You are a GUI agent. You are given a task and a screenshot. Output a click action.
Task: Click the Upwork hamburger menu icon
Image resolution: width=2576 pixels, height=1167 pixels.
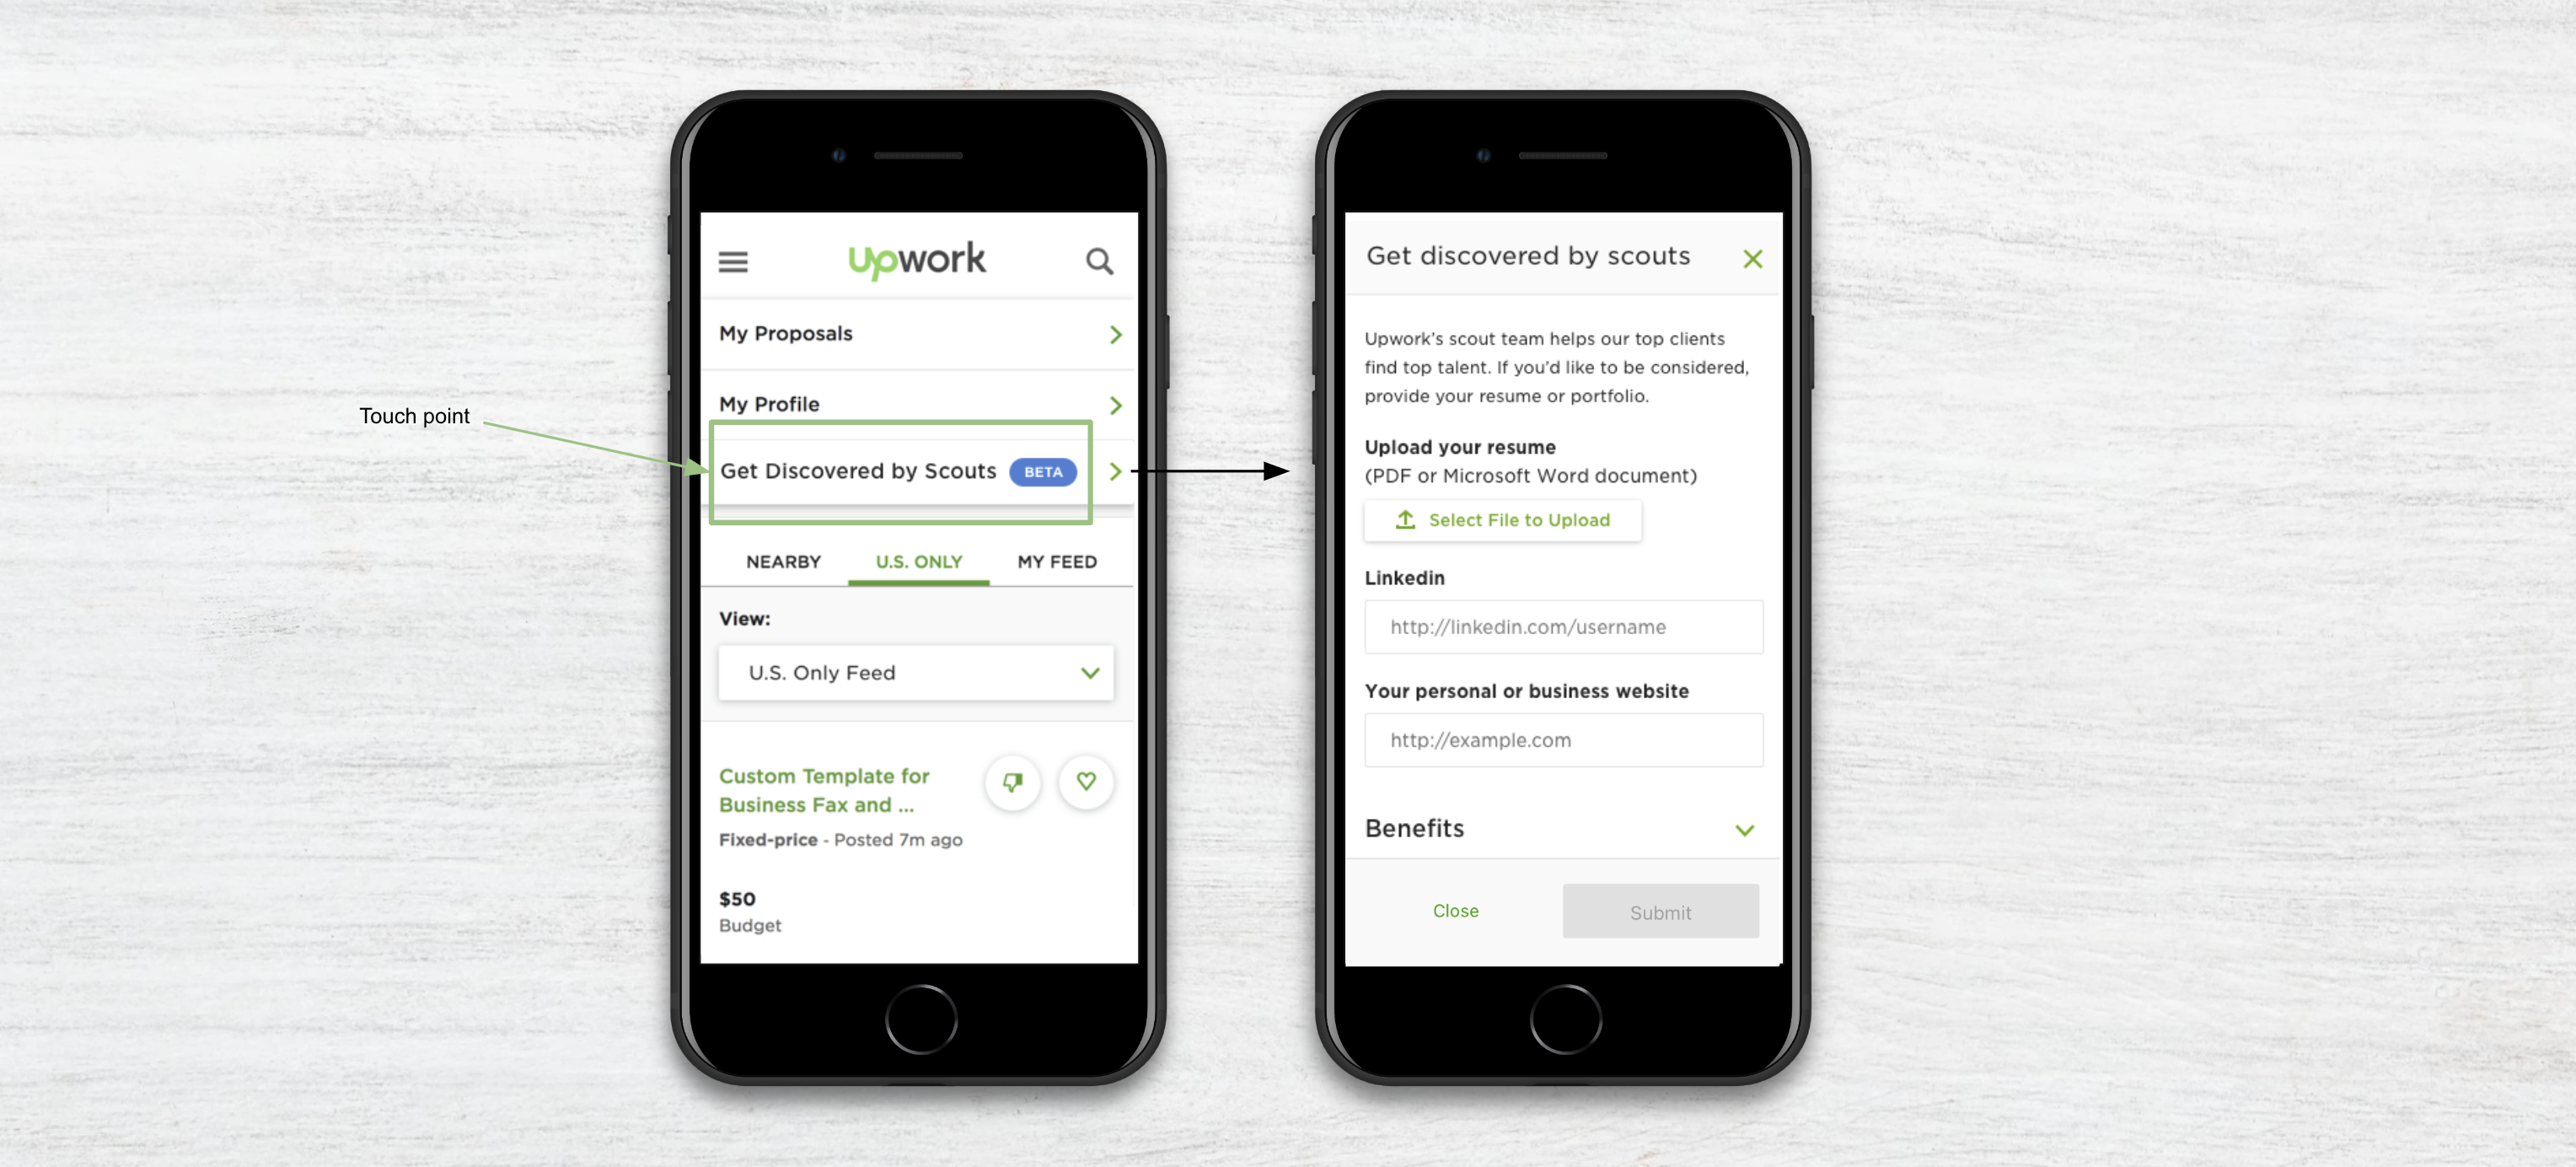pyautogui.click(x=734, y=258)
